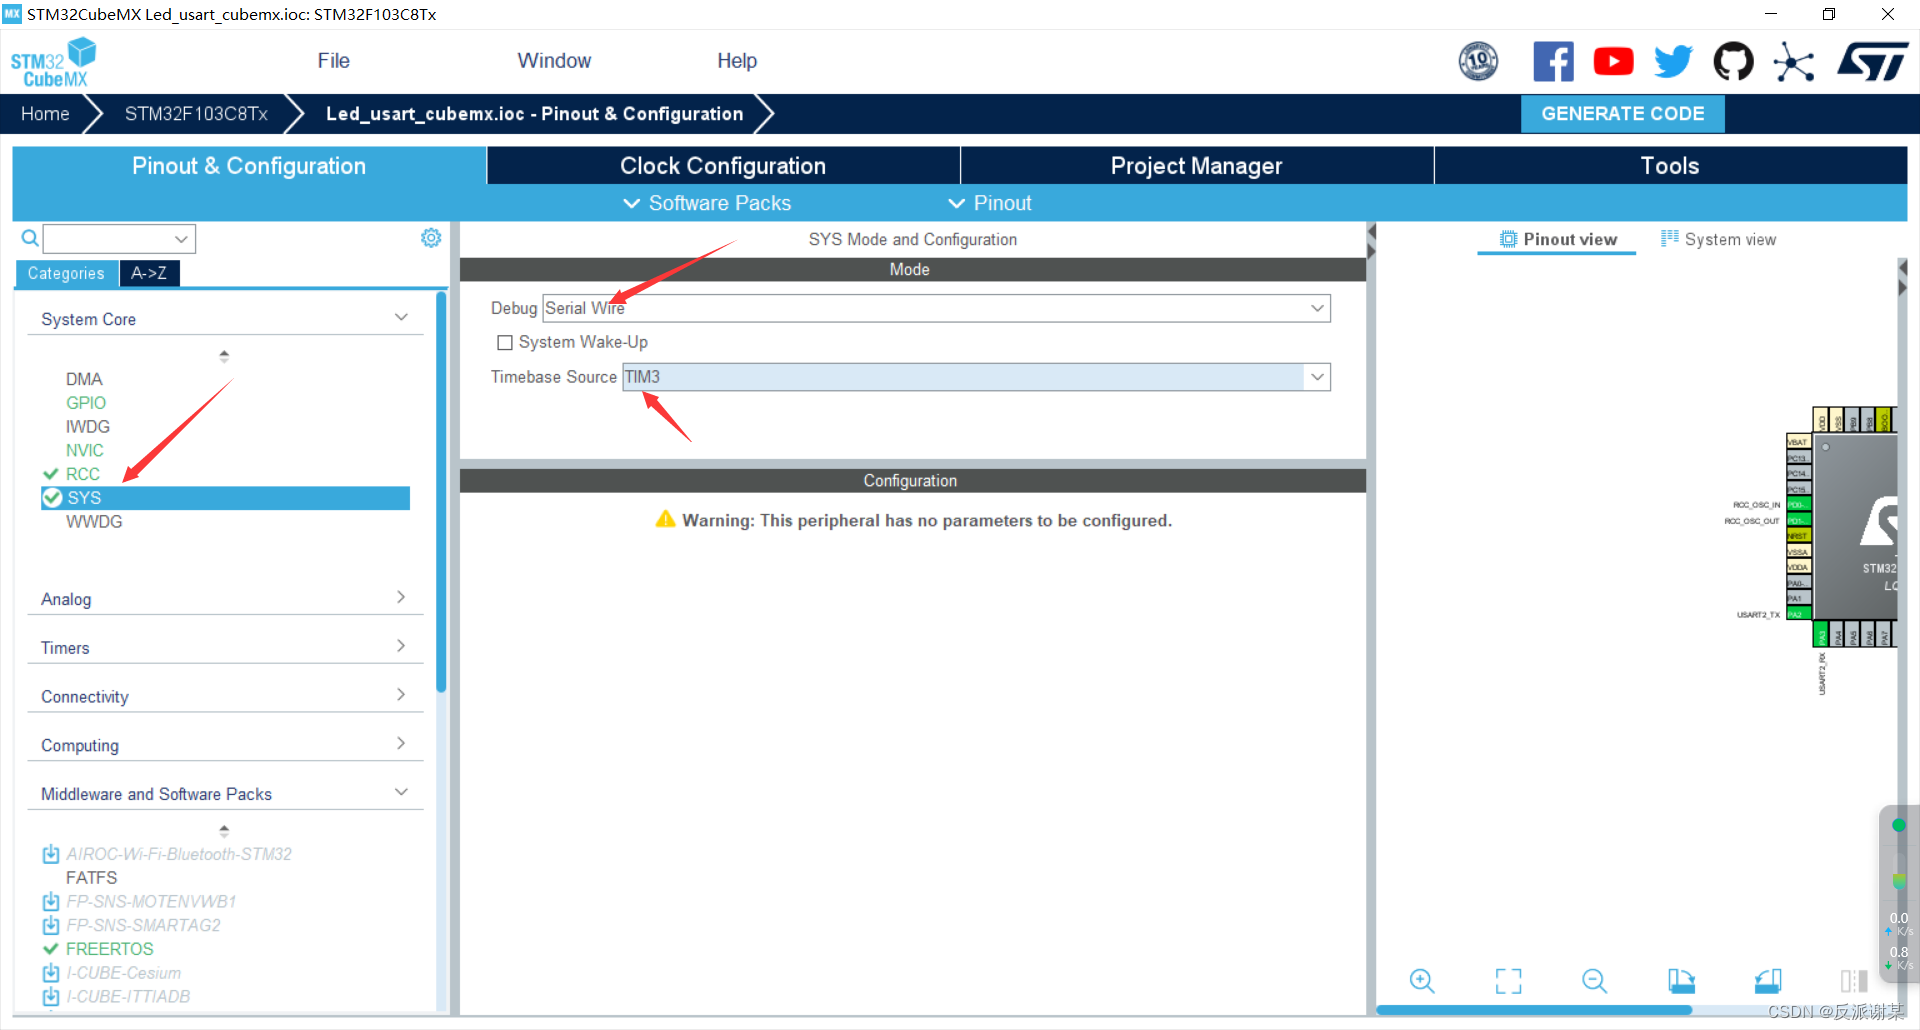Screen dimensions: 1920x1030
Task: Click the Led_usart_cubemx.ioc breadcrumb
Action: coord(534,114)
